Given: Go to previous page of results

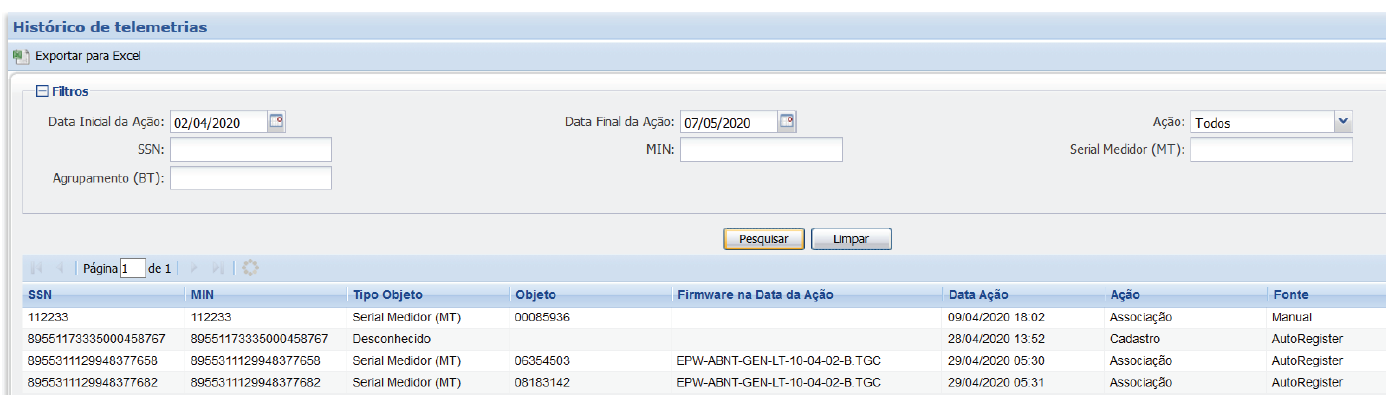Looking at the screenshot, I should pyautogui.click(x=60, y=268).
